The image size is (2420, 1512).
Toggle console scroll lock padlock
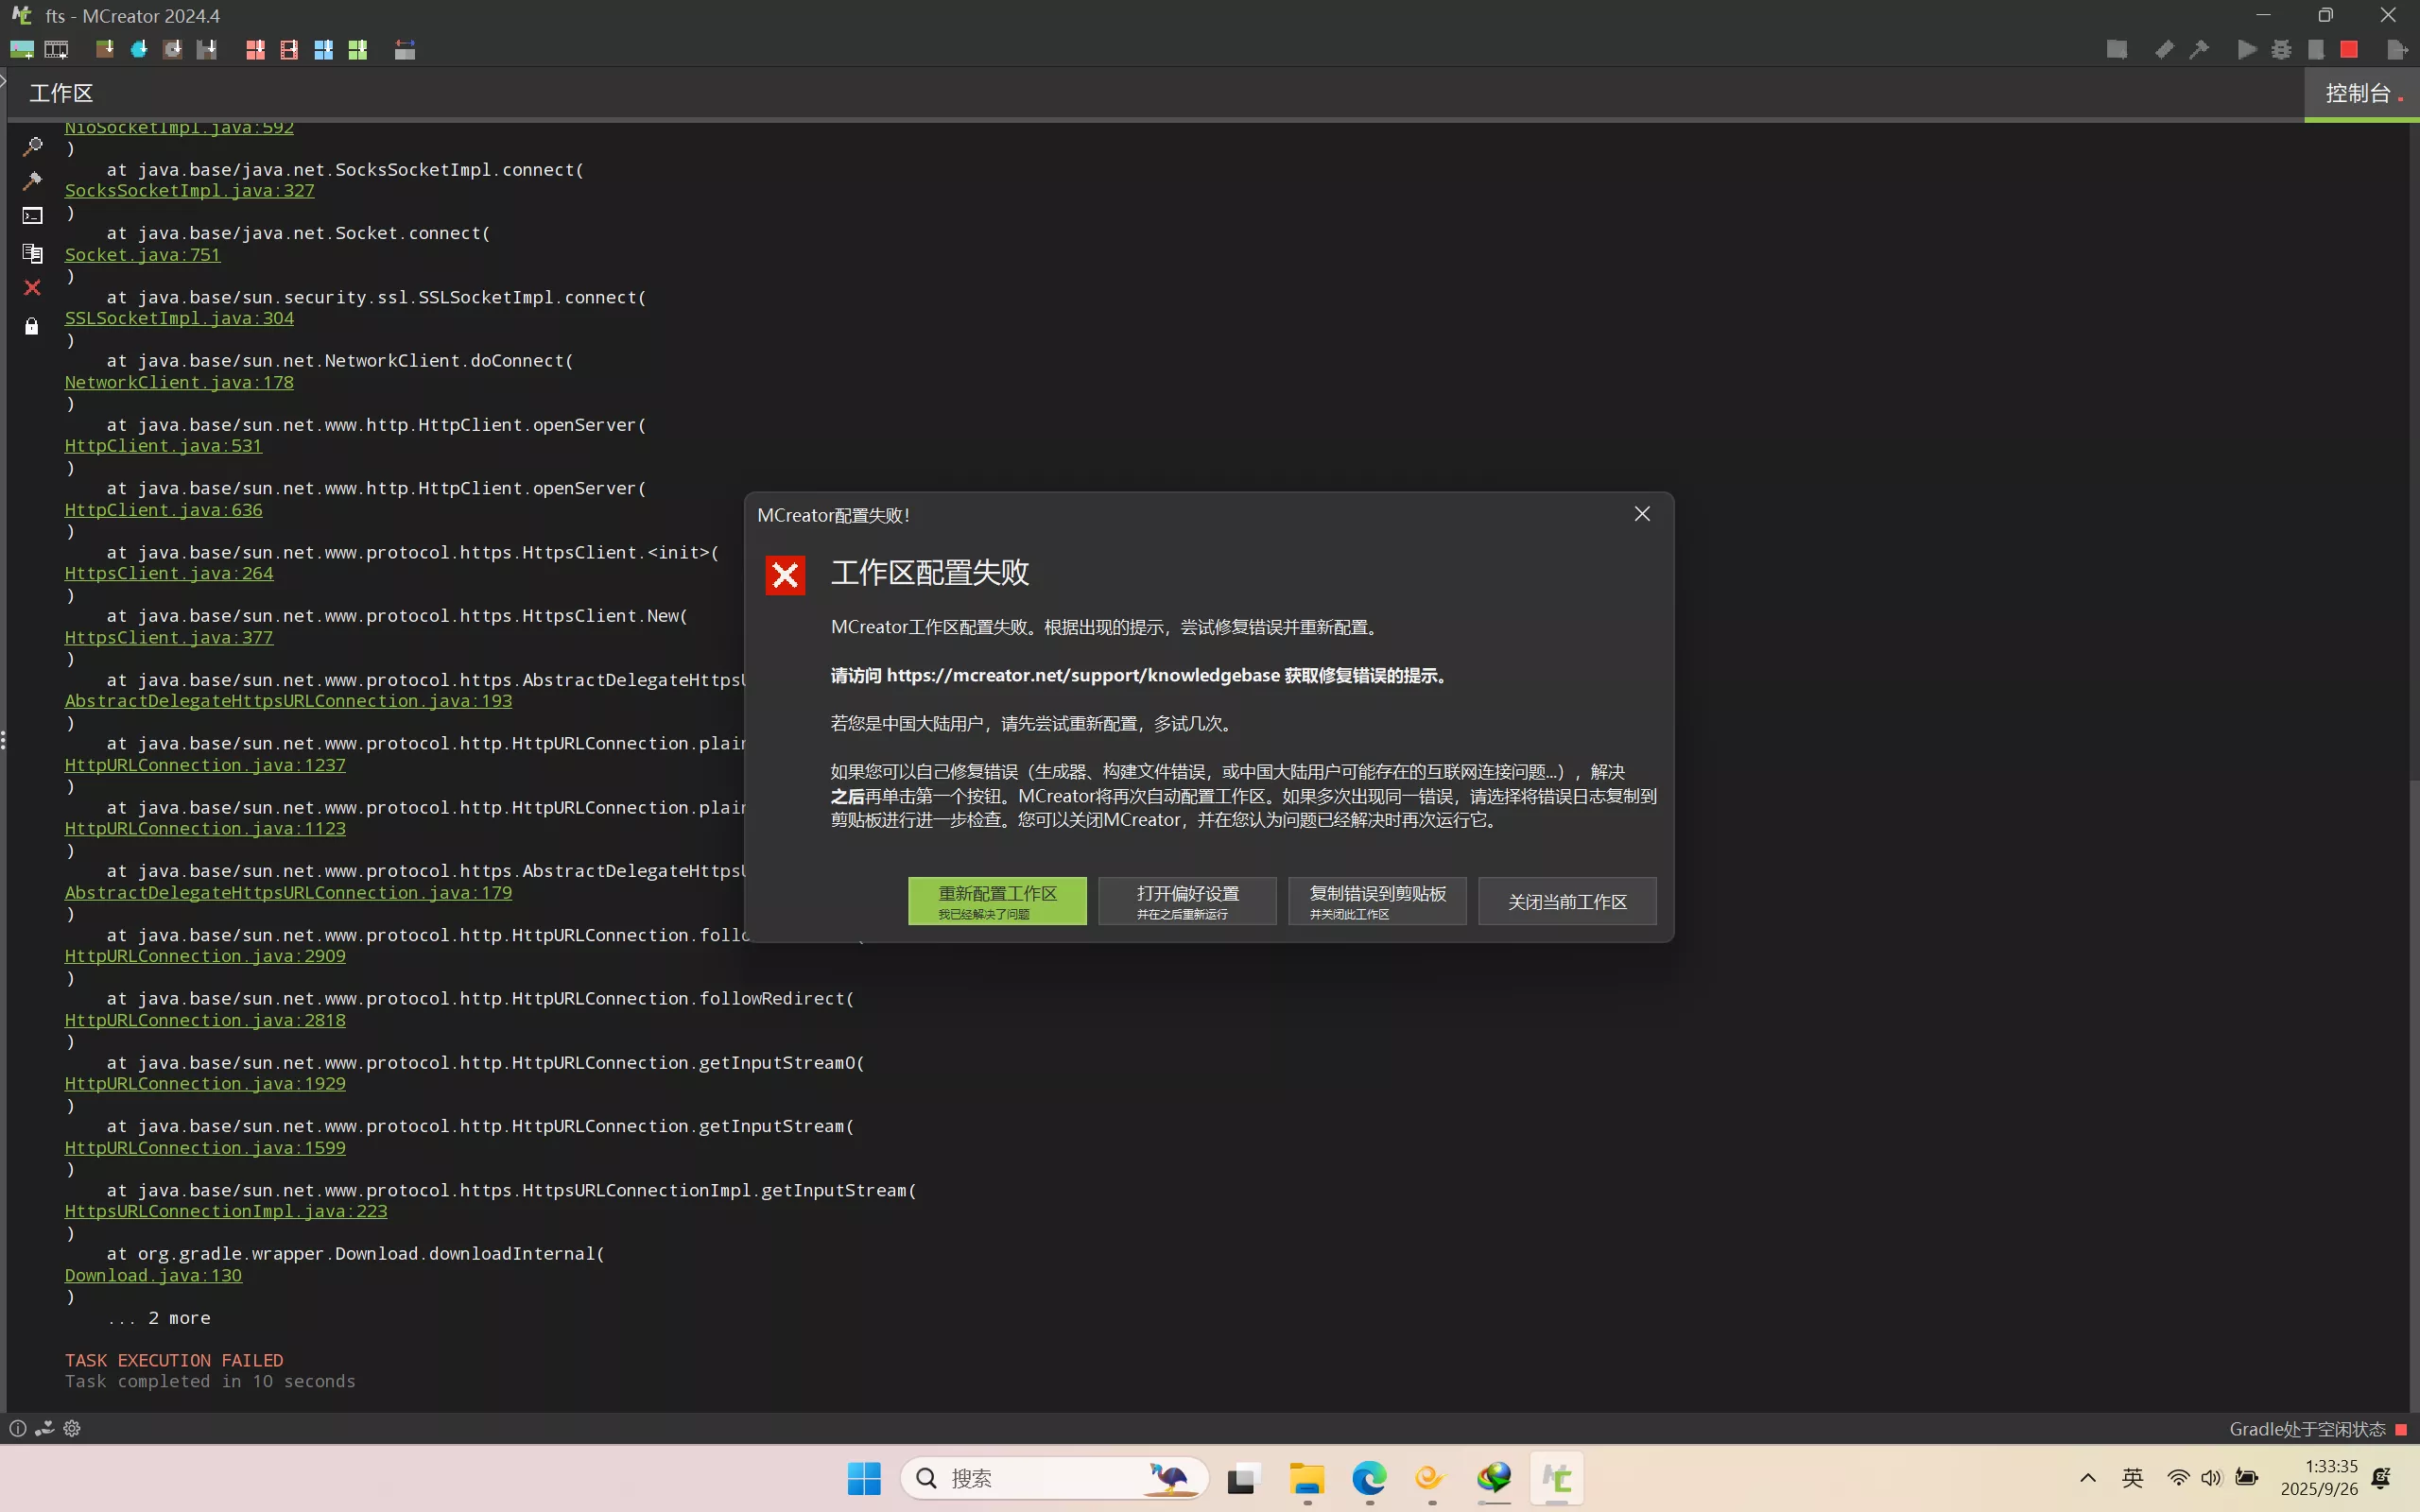(31, 325)
